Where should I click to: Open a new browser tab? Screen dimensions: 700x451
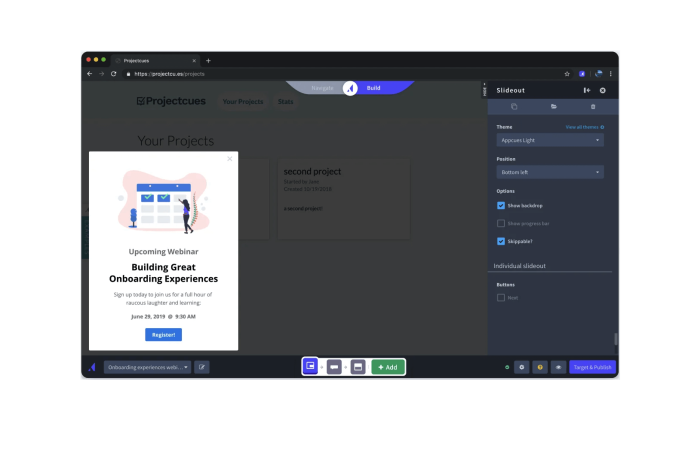(208, 60)
